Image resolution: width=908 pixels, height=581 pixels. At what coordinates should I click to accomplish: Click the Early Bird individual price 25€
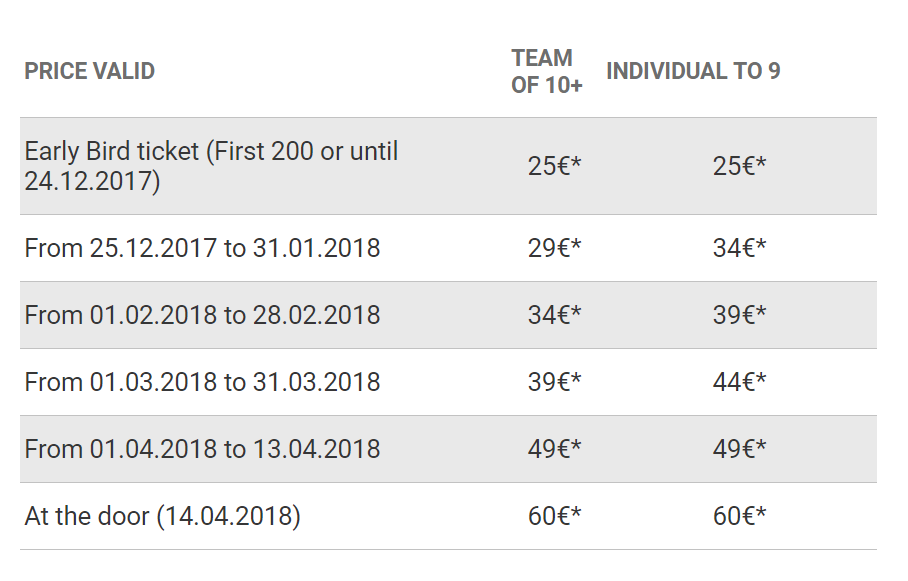[739, 166]
